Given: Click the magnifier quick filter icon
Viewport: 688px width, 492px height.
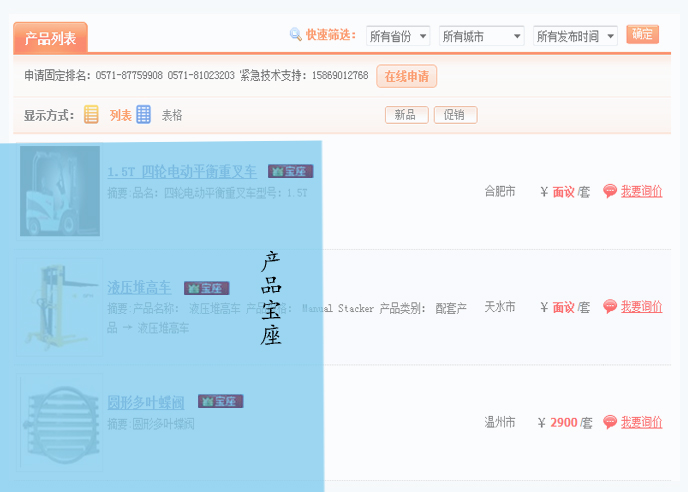Looking at the screenshot, I should pyautogui.click(x=295, y=35).
